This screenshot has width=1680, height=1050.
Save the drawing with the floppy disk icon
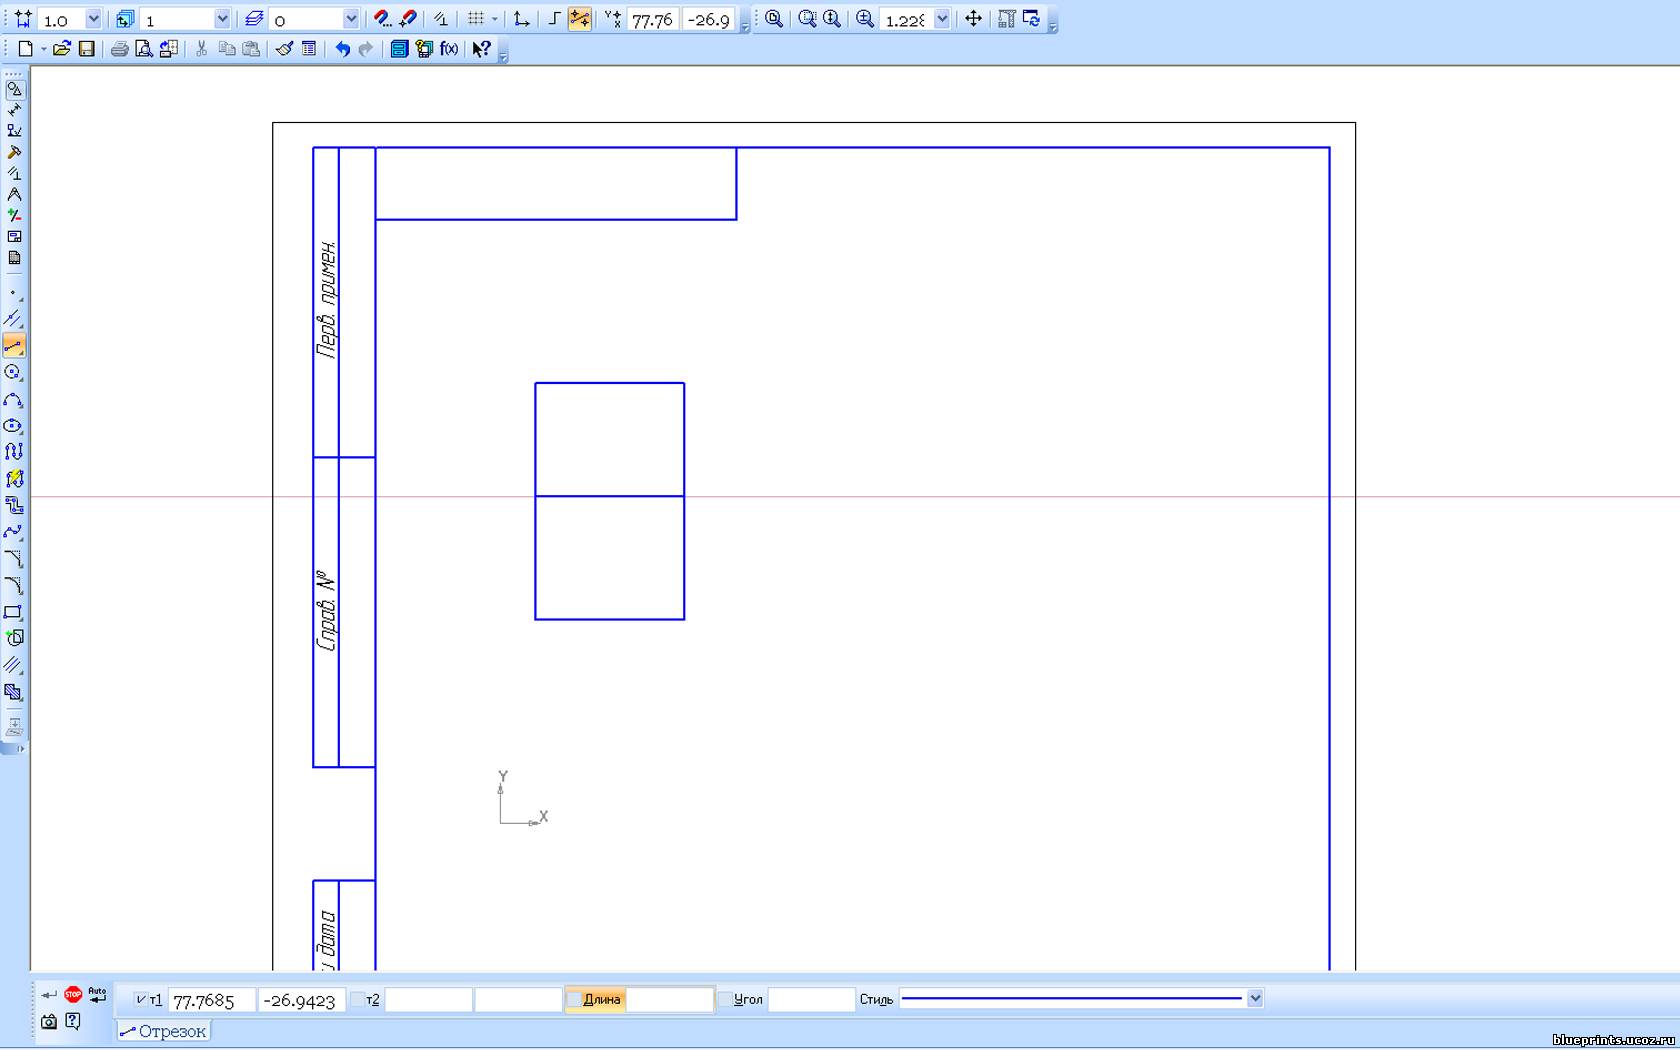(87, 49)
